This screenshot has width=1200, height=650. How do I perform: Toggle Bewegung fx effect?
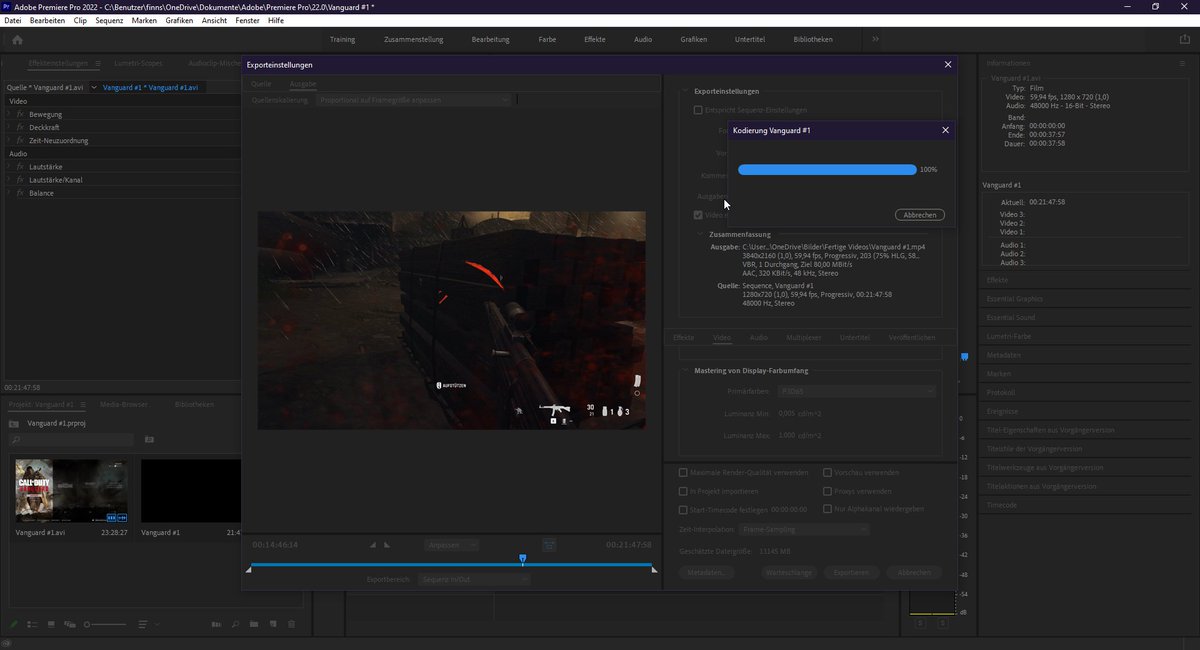click(20, 115)
